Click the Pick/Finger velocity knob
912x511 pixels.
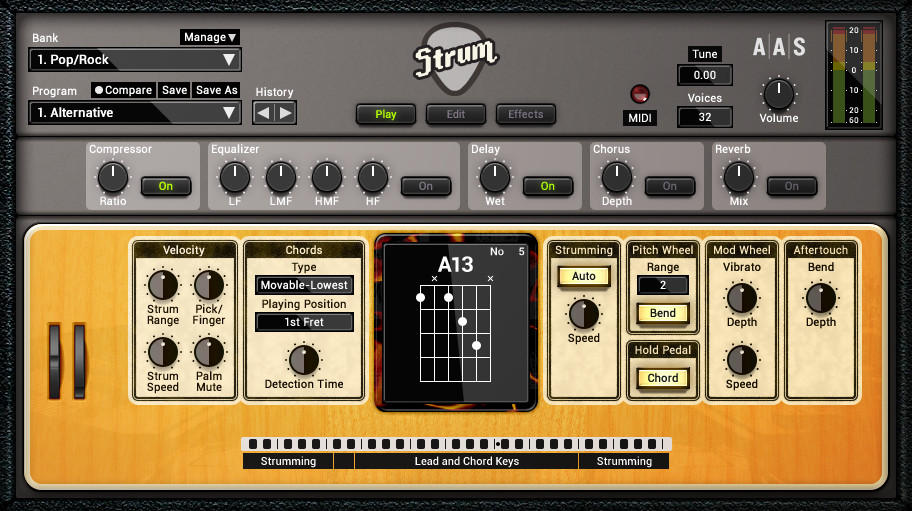tap(209, 285)
